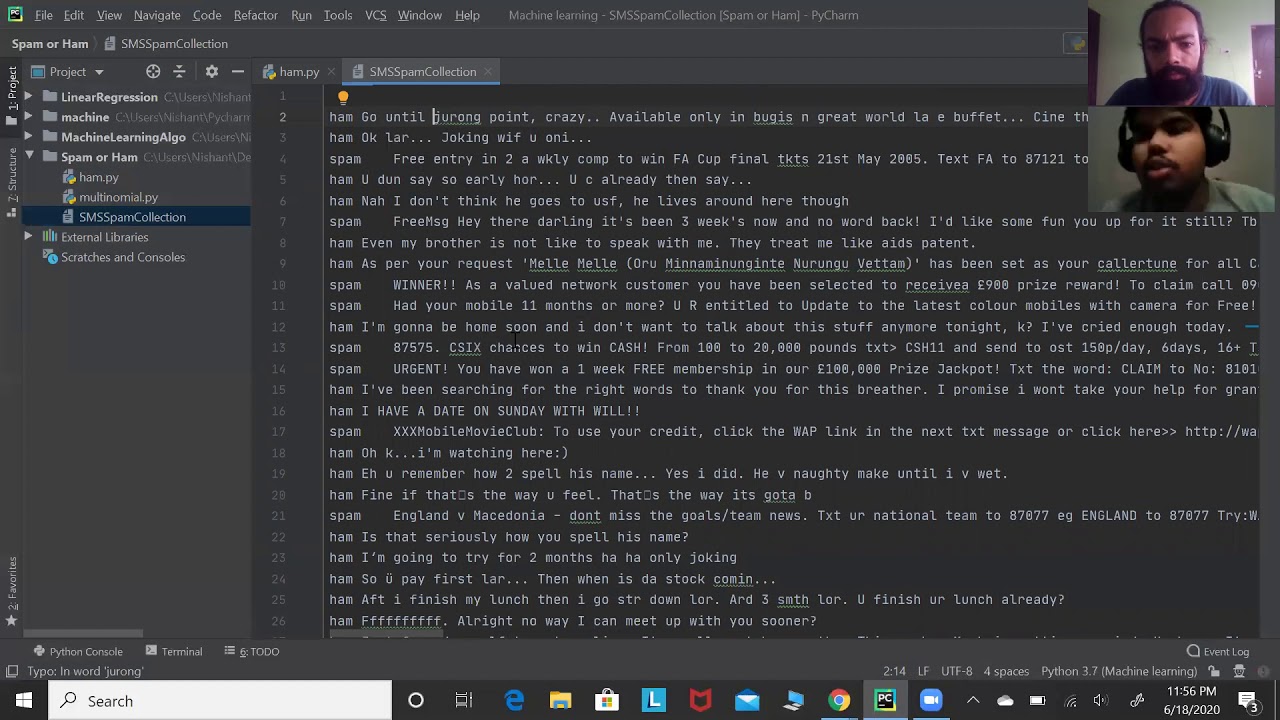Change indent setting 4 spaces
This screenshot has width=1280, height=720.
(1005, 672)
